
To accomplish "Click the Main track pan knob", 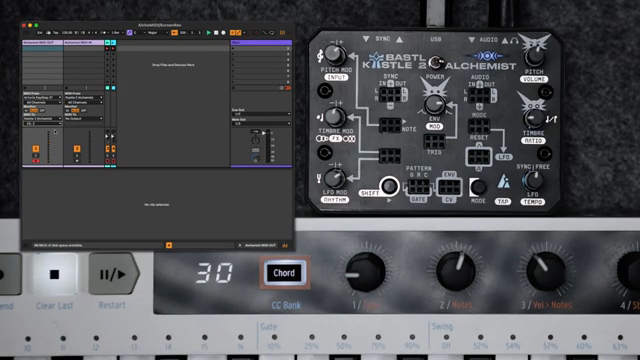I will click(x=256, y=140).
